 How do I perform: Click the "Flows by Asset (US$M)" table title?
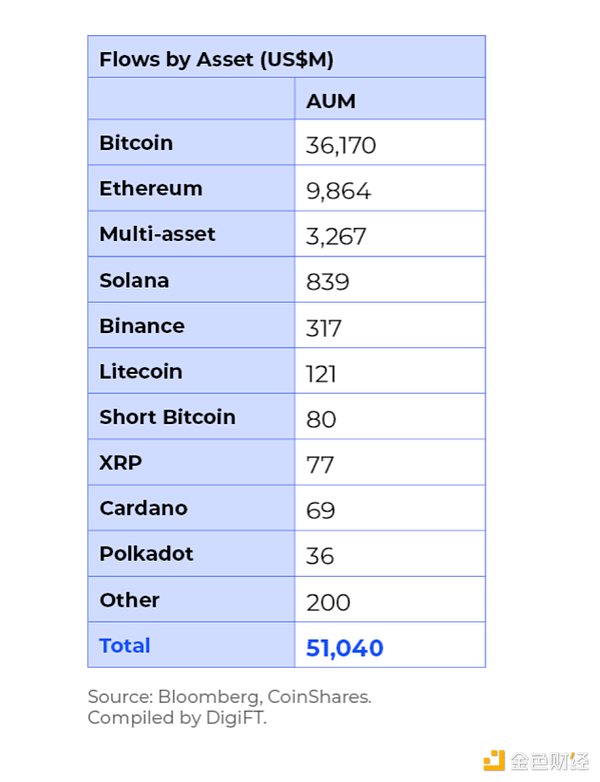216,59
